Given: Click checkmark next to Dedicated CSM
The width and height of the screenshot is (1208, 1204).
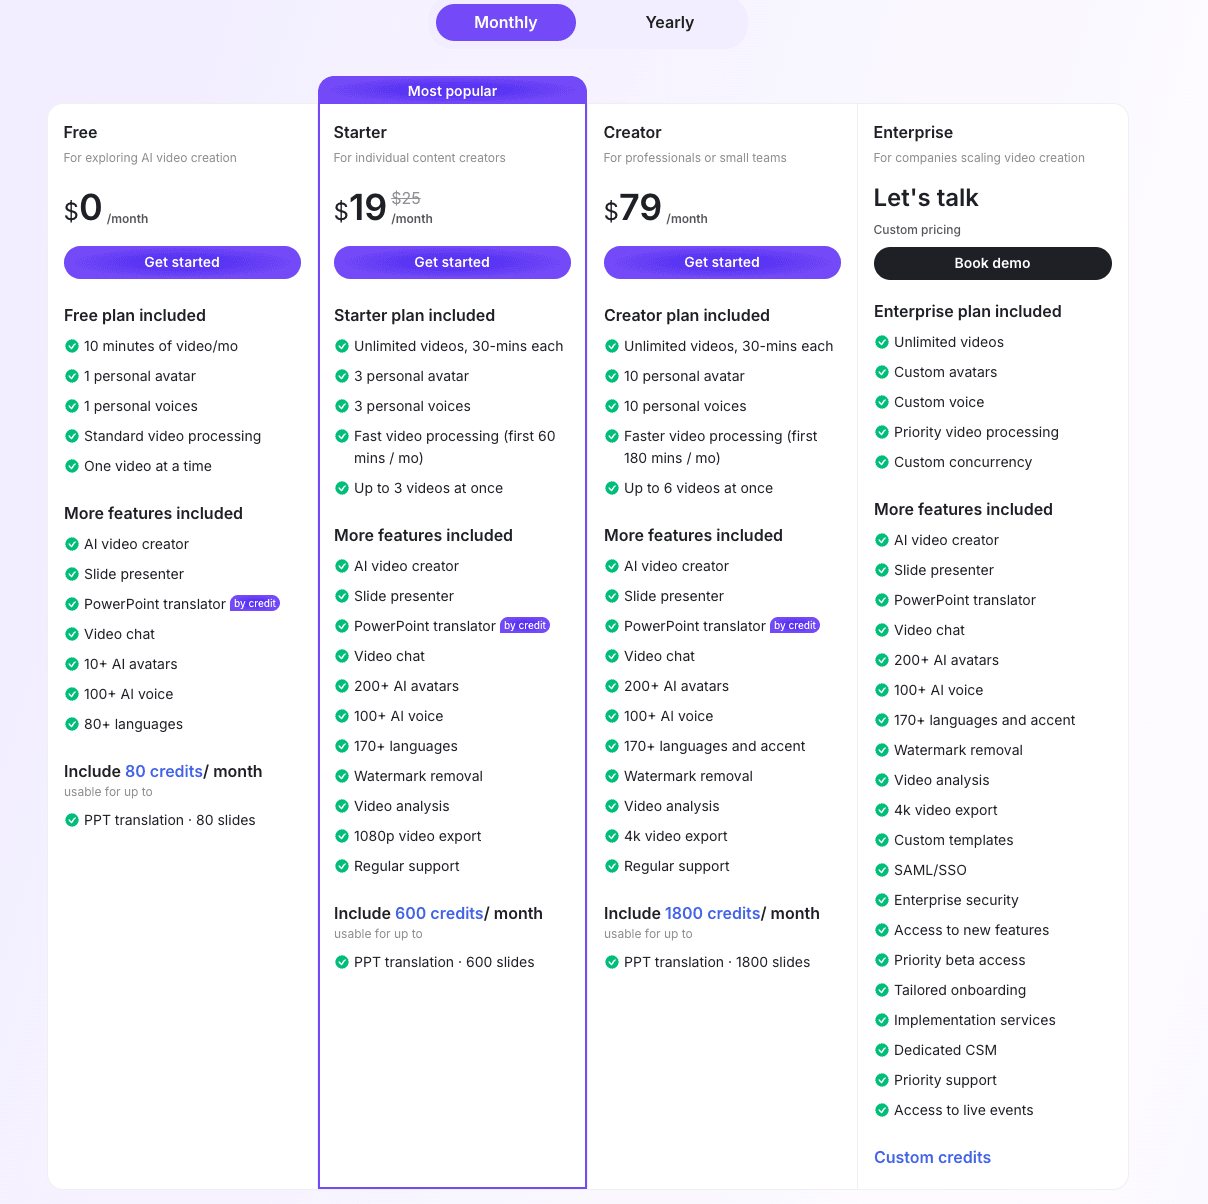Looking at the screenshot, I should coord(882,1050).
